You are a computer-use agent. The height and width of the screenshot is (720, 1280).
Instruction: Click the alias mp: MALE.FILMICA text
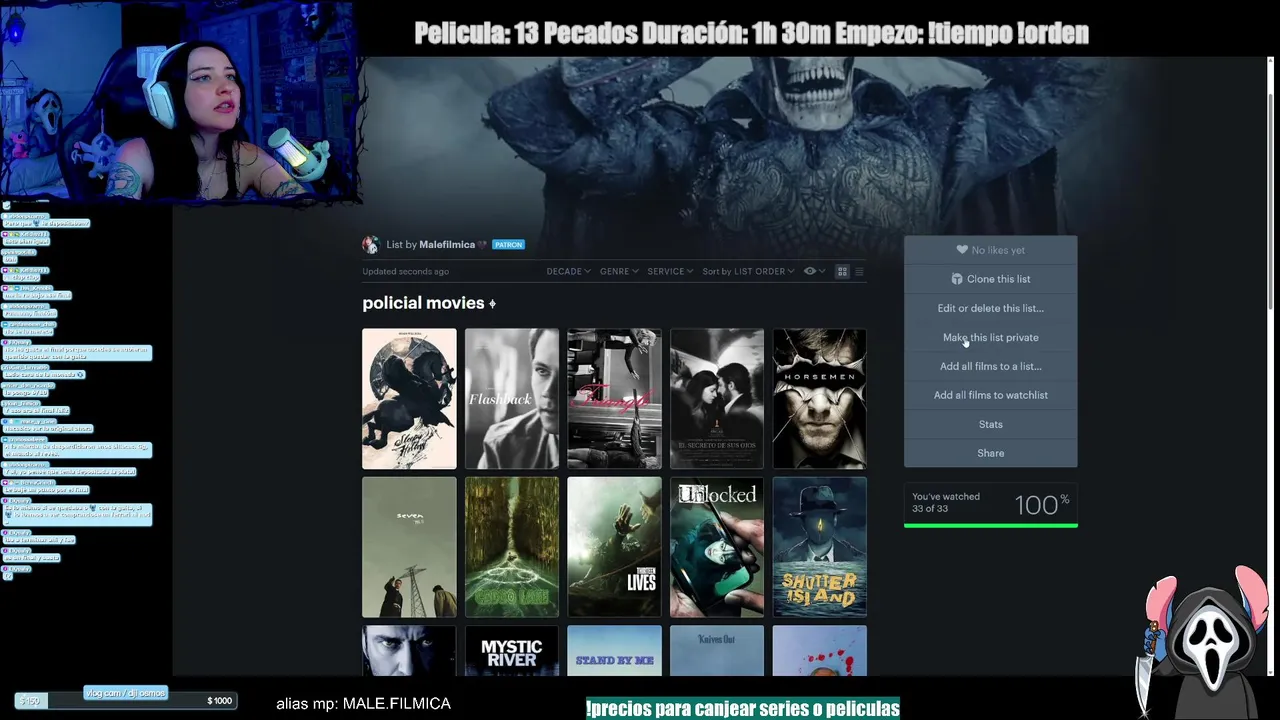click(x=363, y=704)
